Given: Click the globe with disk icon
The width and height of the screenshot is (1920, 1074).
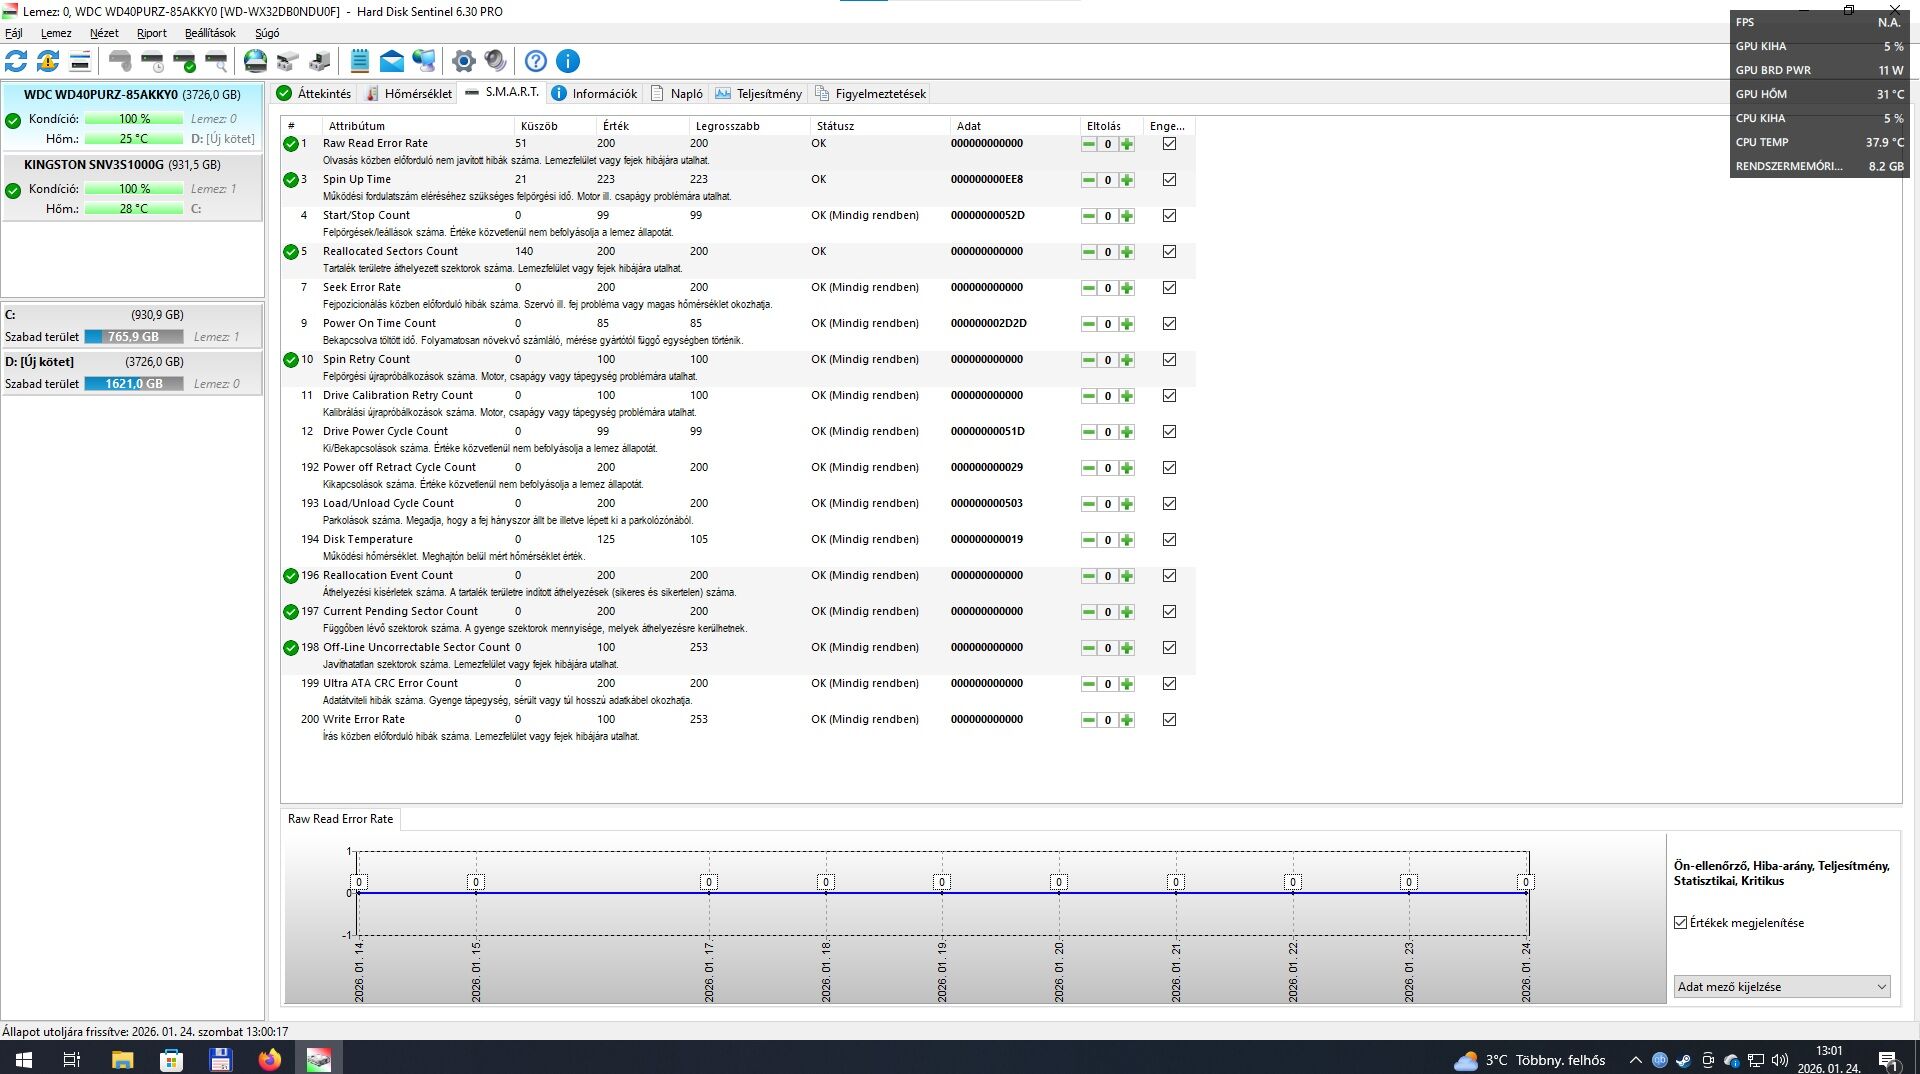Looking at the screenshot, I should (x=256, y=61).
